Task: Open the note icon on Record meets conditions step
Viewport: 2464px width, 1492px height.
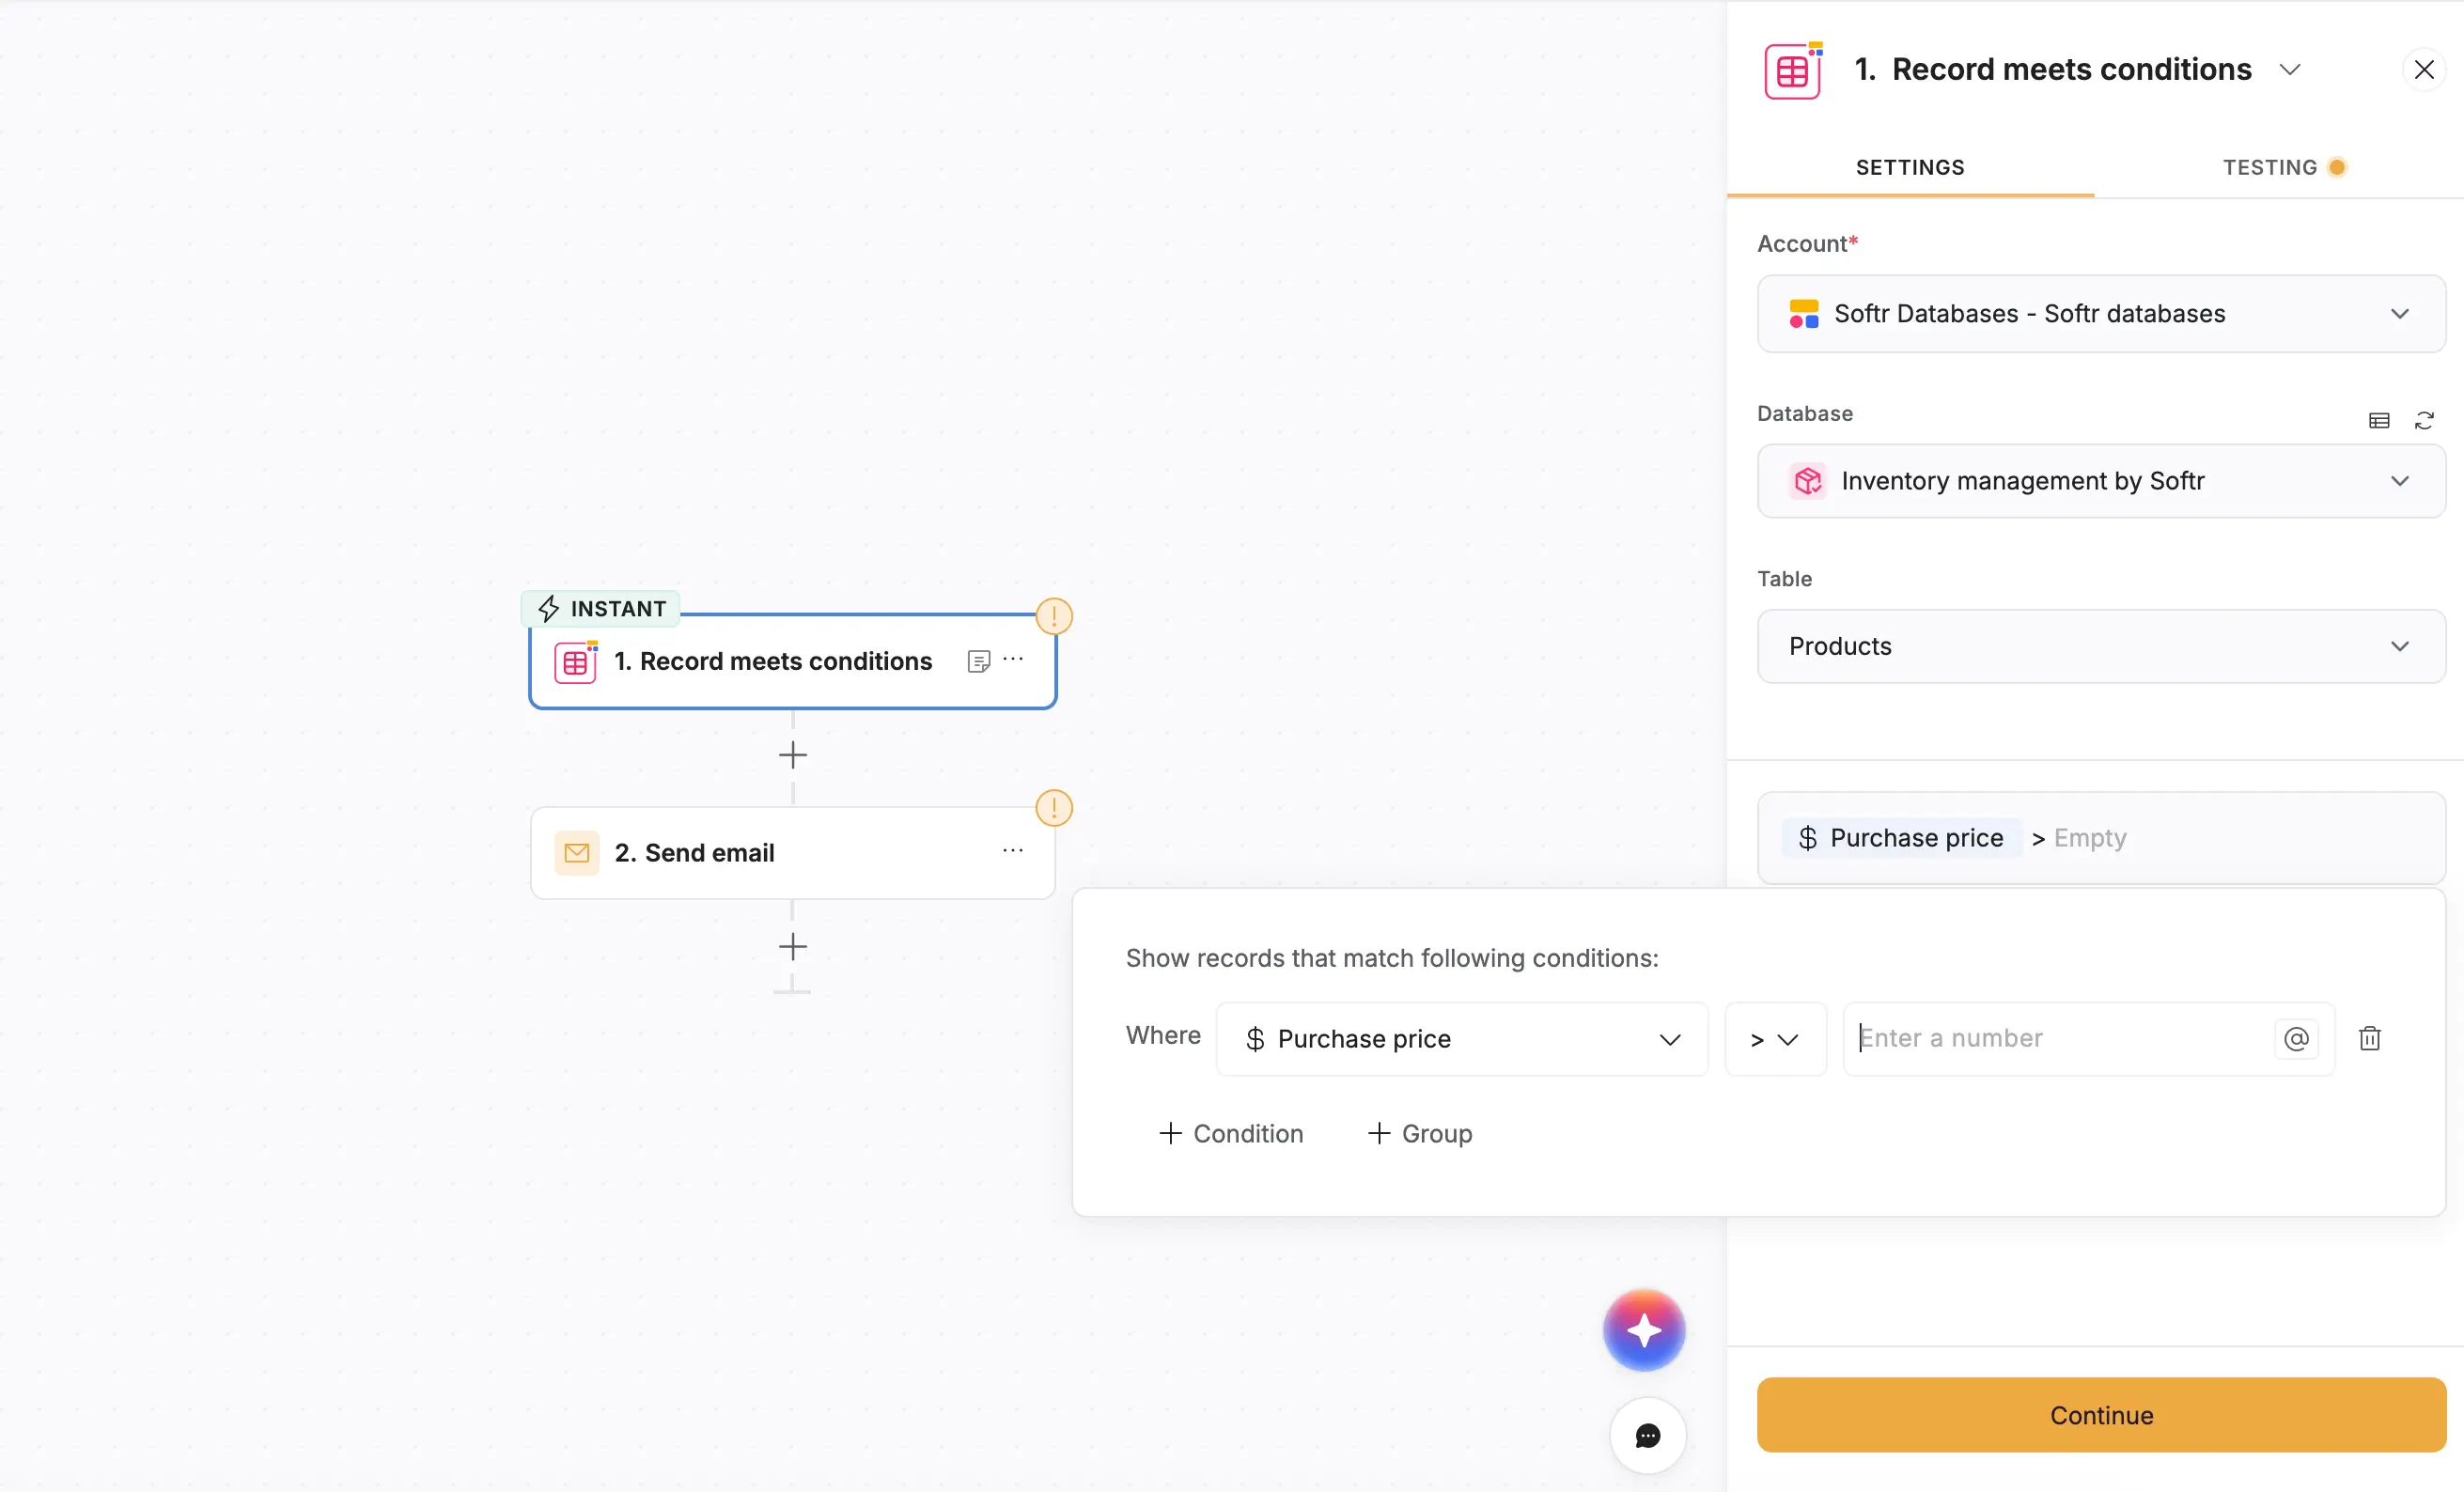Action: [978, 660]
